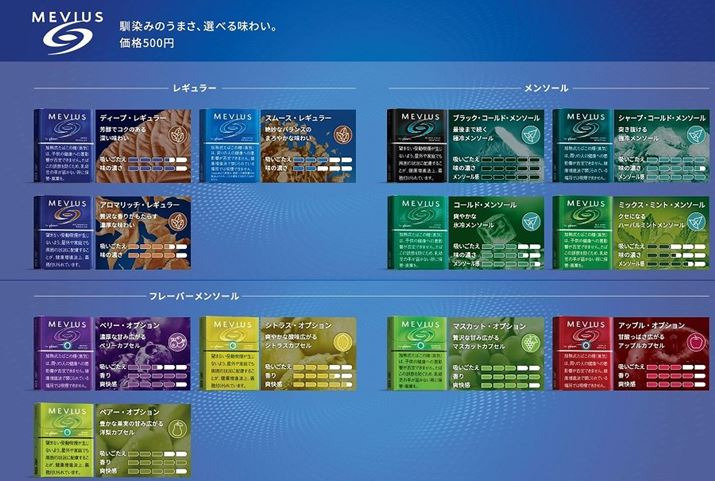Viewport: 715px width, 481px height.
Task: Click description 芳醇でコクのある深い味わい
Action: pyautogui.click(x=124, y=134)
